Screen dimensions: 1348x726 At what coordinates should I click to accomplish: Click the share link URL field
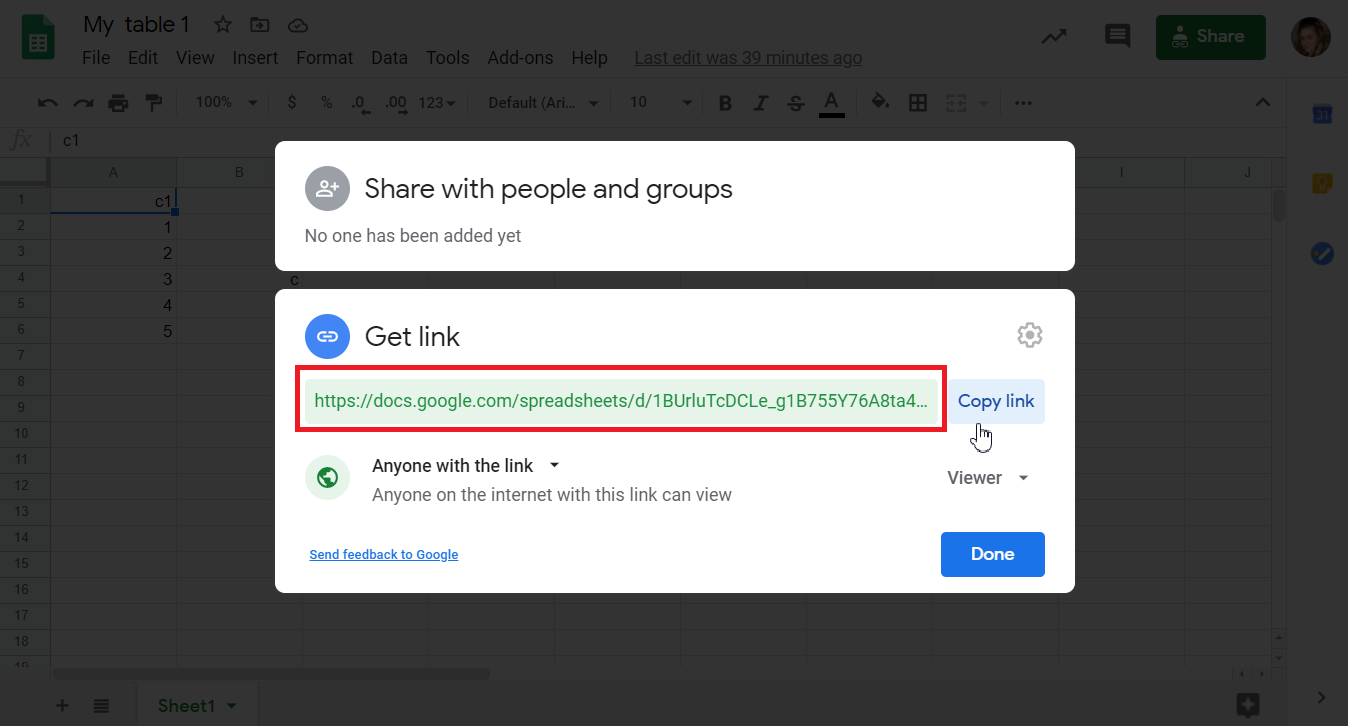[x=620, y=402]
